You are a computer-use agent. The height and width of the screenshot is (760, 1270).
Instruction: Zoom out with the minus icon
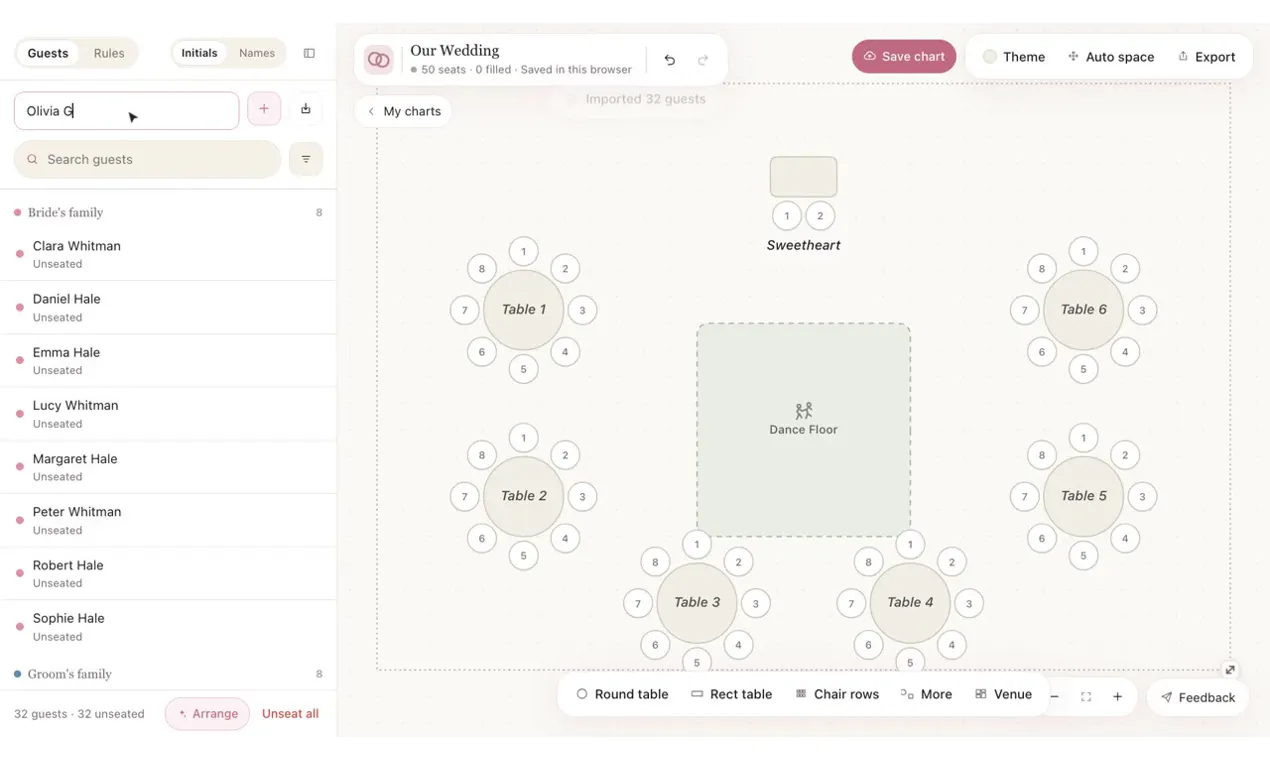pyautogui.click(x=1054, y=697)
